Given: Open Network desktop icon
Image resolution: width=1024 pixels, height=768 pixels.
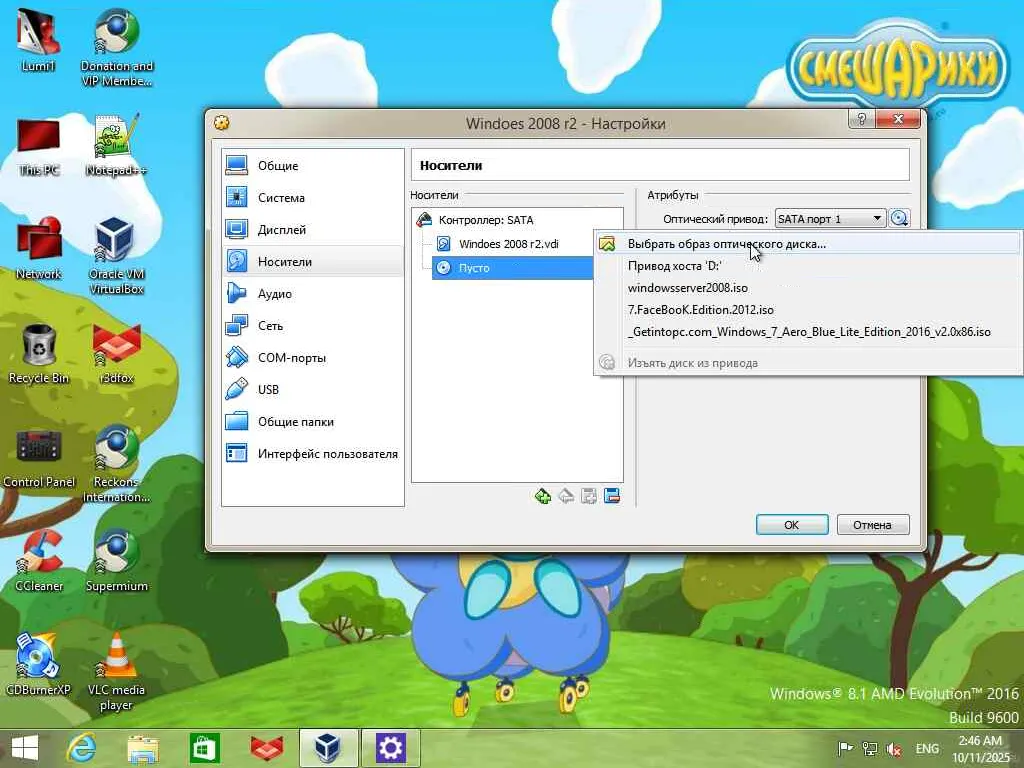Looking at the screenshot, I should pos(38,248).
